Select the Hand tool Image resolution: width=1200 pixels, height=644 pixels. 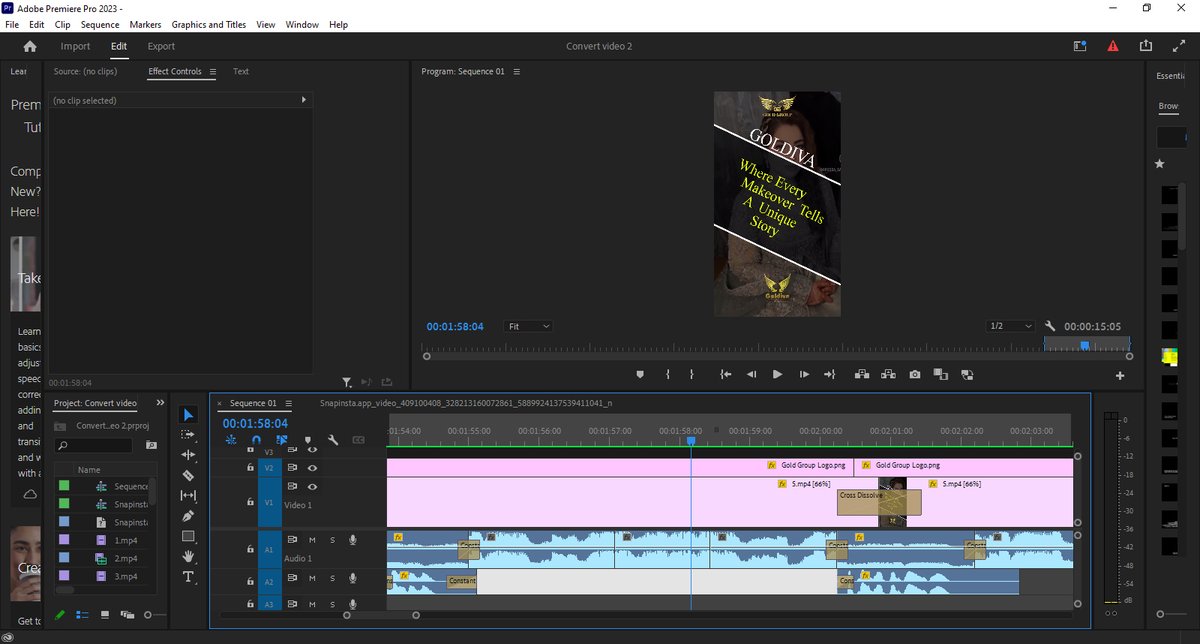188,557
